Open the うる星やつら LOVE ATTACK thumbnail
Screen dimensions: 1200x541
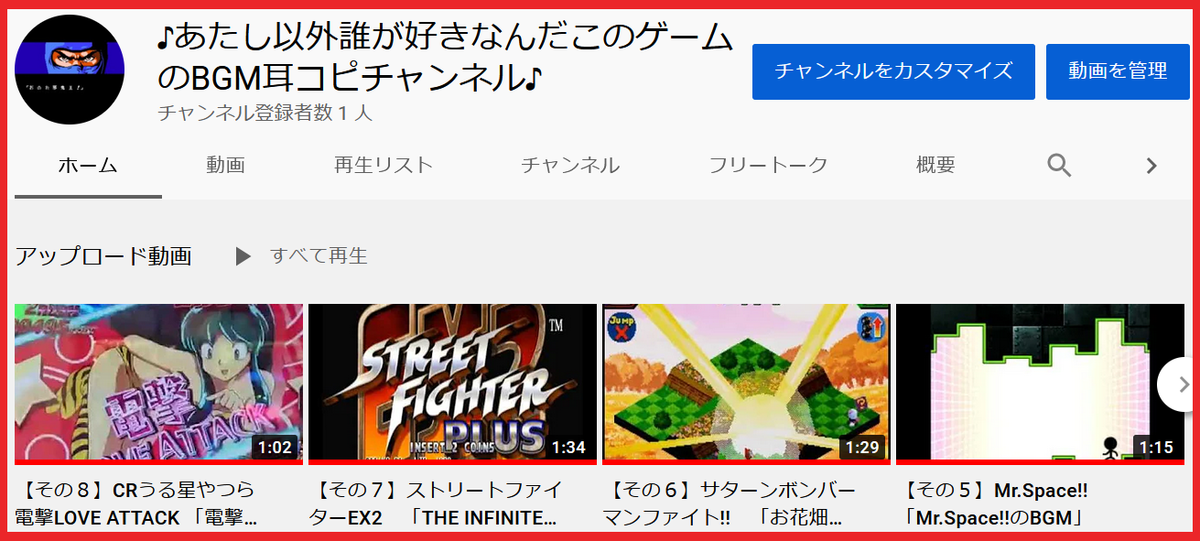click(x=159, y=384)
